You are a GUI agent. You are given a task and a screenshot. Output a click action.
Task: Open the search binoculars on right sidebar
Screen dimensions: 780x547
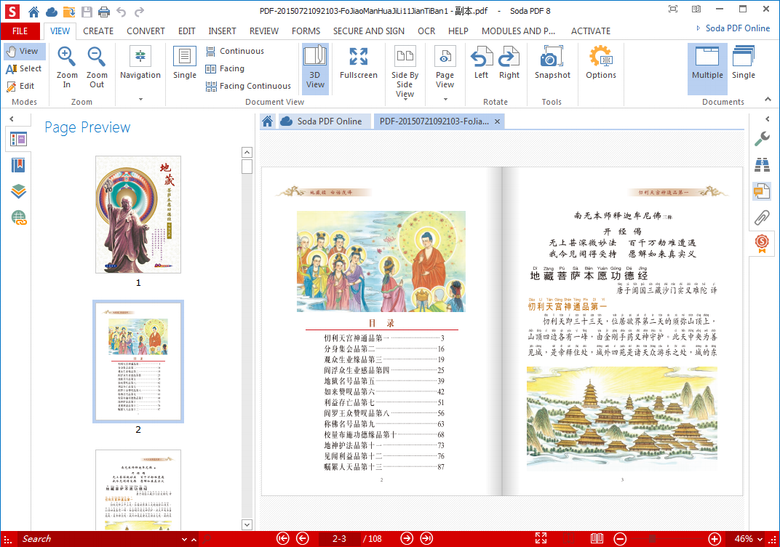pyautogui.click(x=762, y=165)
